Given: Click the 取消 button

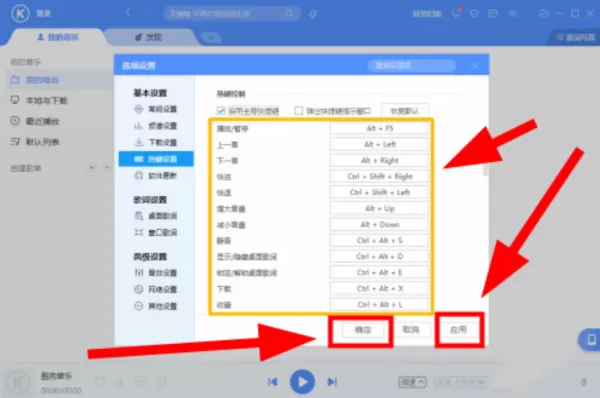Looking at the screenshot, I should [x=411, y=329].
